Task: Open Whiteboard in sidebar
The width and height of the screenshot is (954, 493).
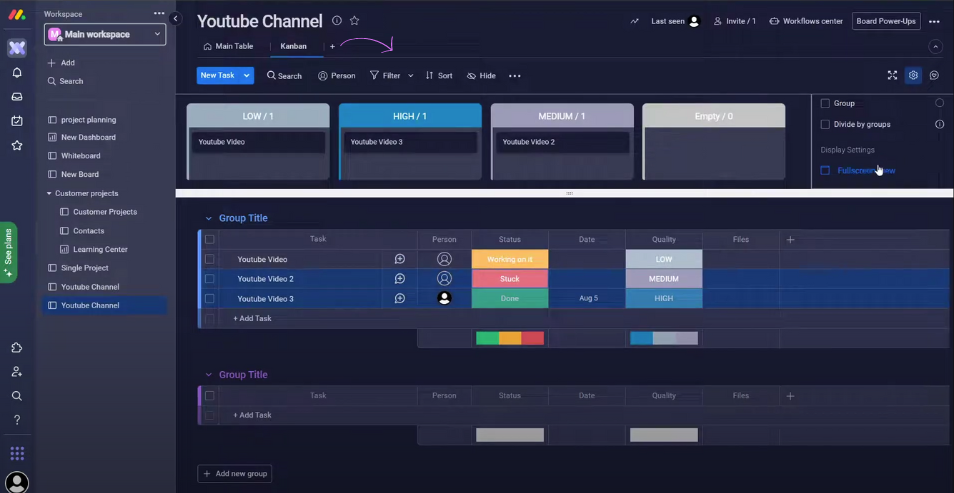Action: (x=80, y=156)
